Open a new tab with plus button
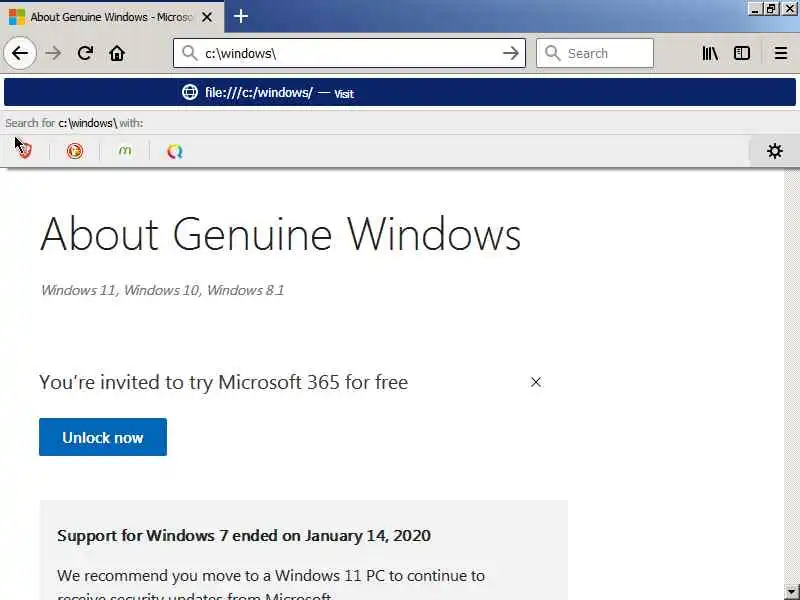Image resolution: width=800 pixels, height=600 pixels. (241, 17)
